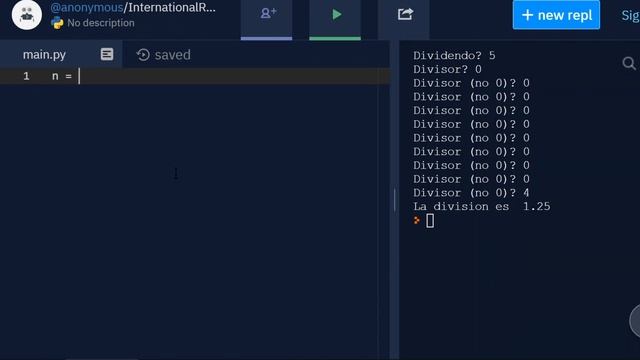
Task: Click the 'La division es 1.25' output
Action: [x=482, y=207]
